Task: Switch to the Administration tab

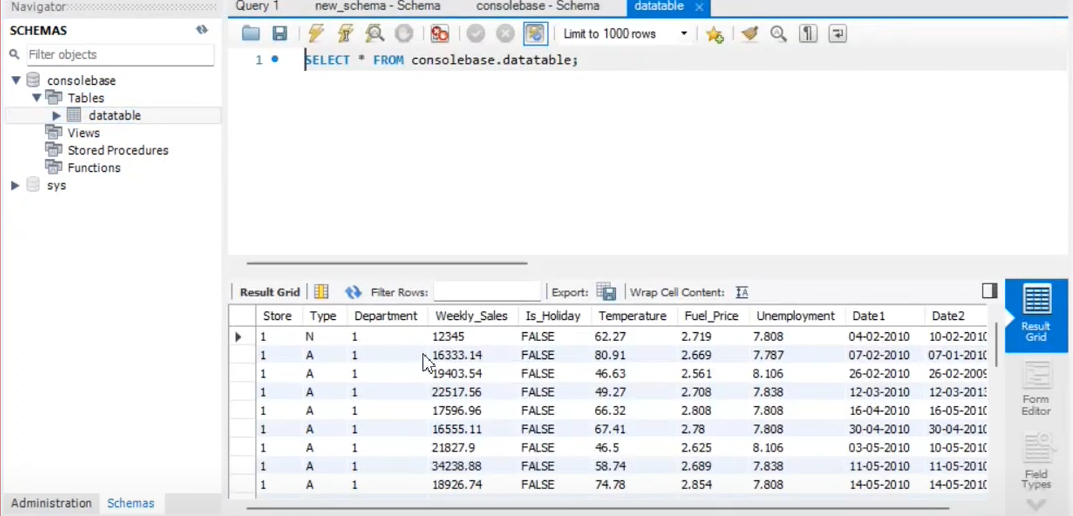Action: coord(51,503)
